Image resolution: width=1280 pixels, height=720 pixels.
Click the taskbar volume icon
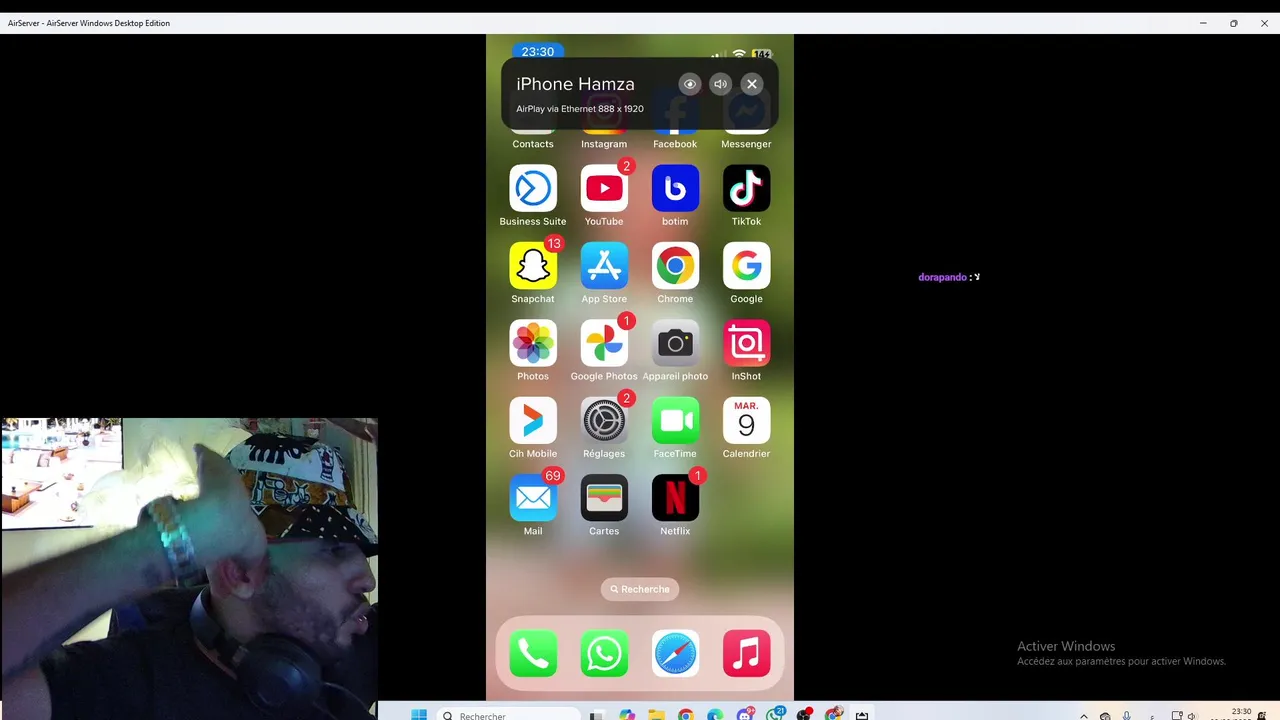pyautogui.click(x=1191, y=716)
